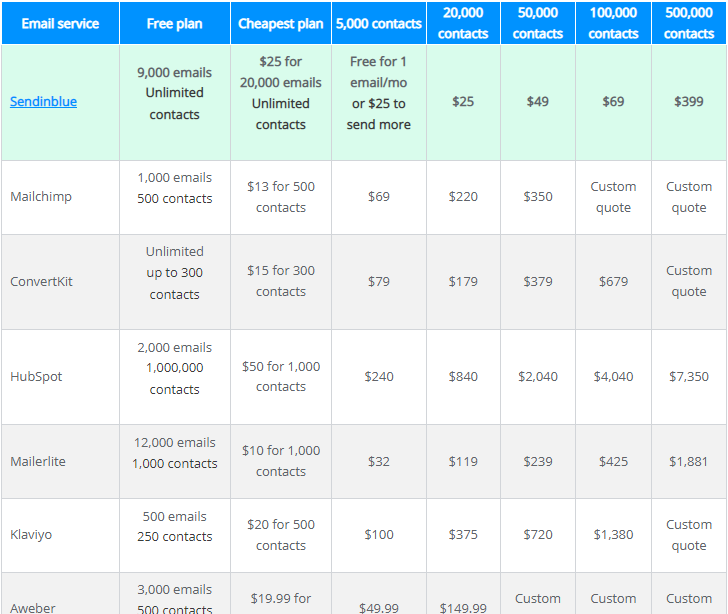
Task: Select the HubSpot row name
Action: point(36,376)
